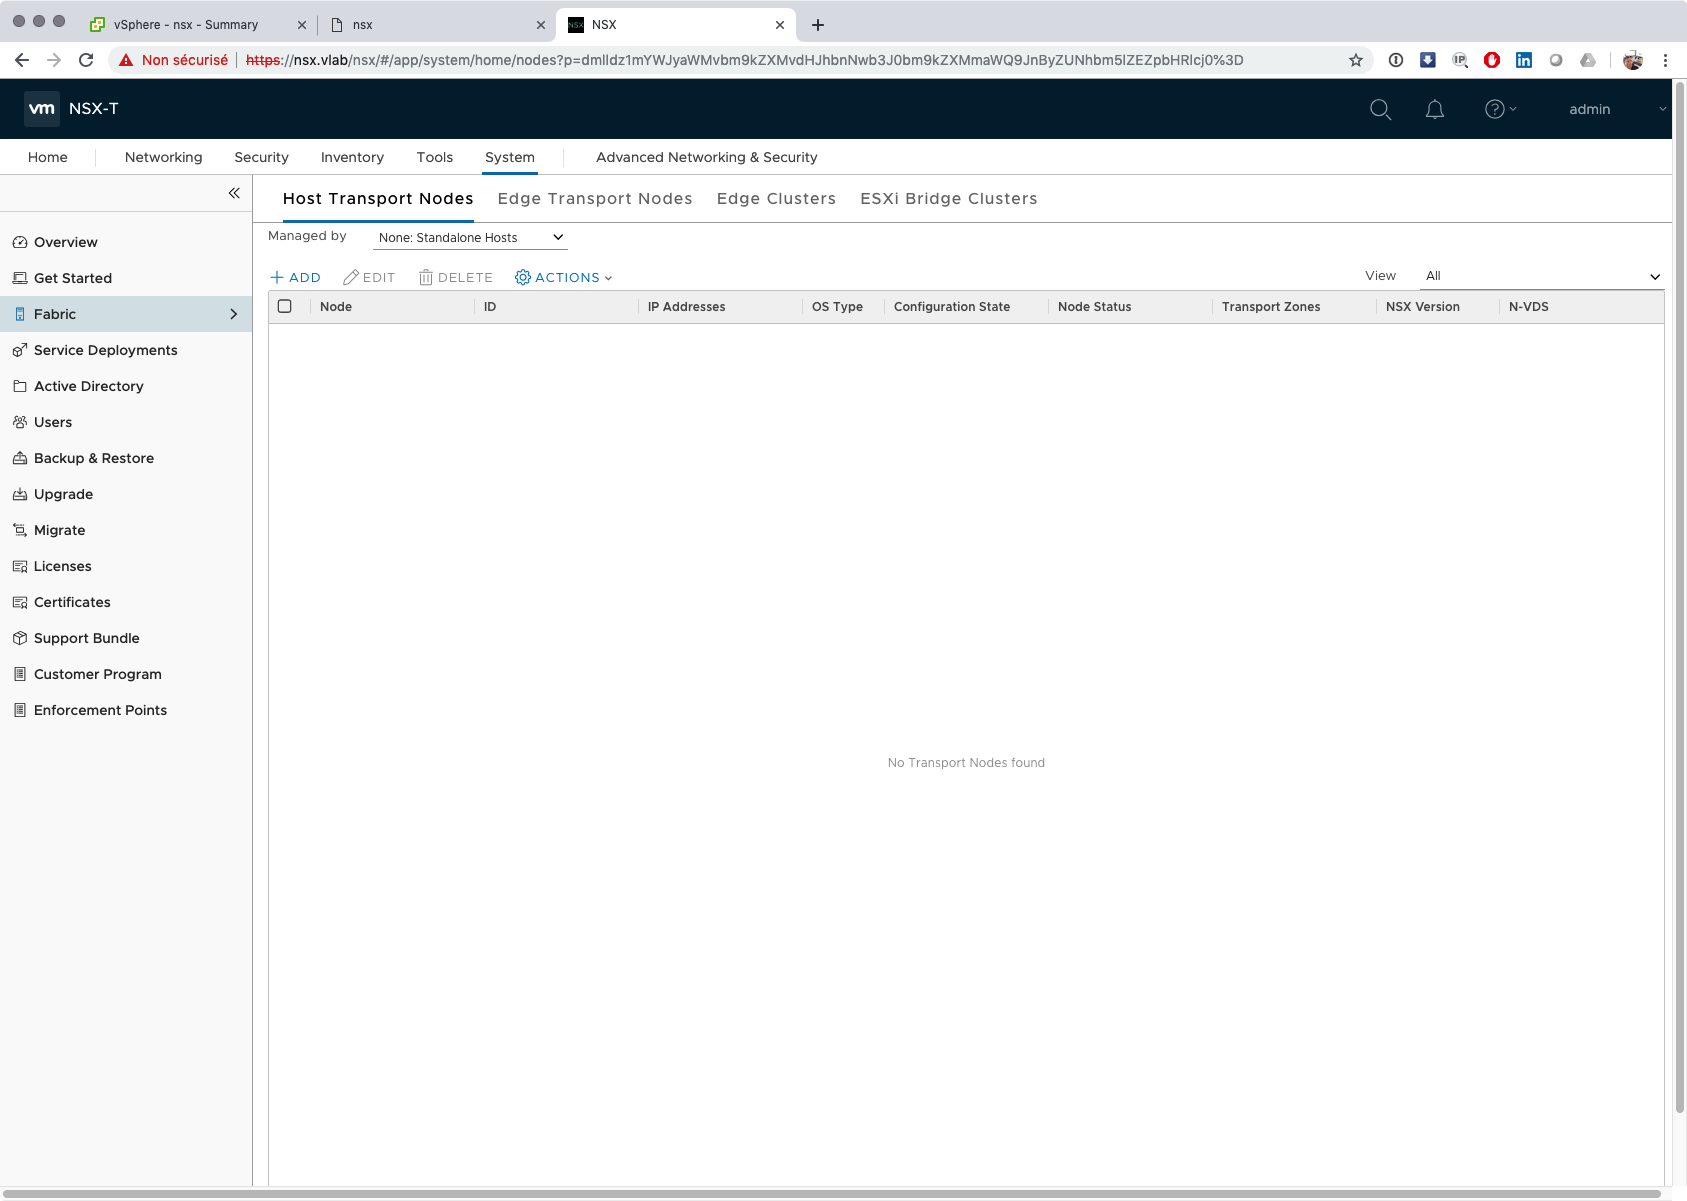1687x1201 pixels.
Task: Switch to Edge Transport Nodes tab
Action: click(595, 198)
